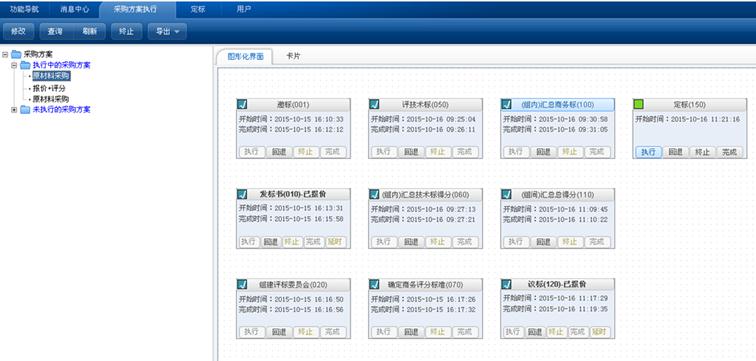
Task: Click 终止 on 组建评标委员会(020) card
Action: 306,332
